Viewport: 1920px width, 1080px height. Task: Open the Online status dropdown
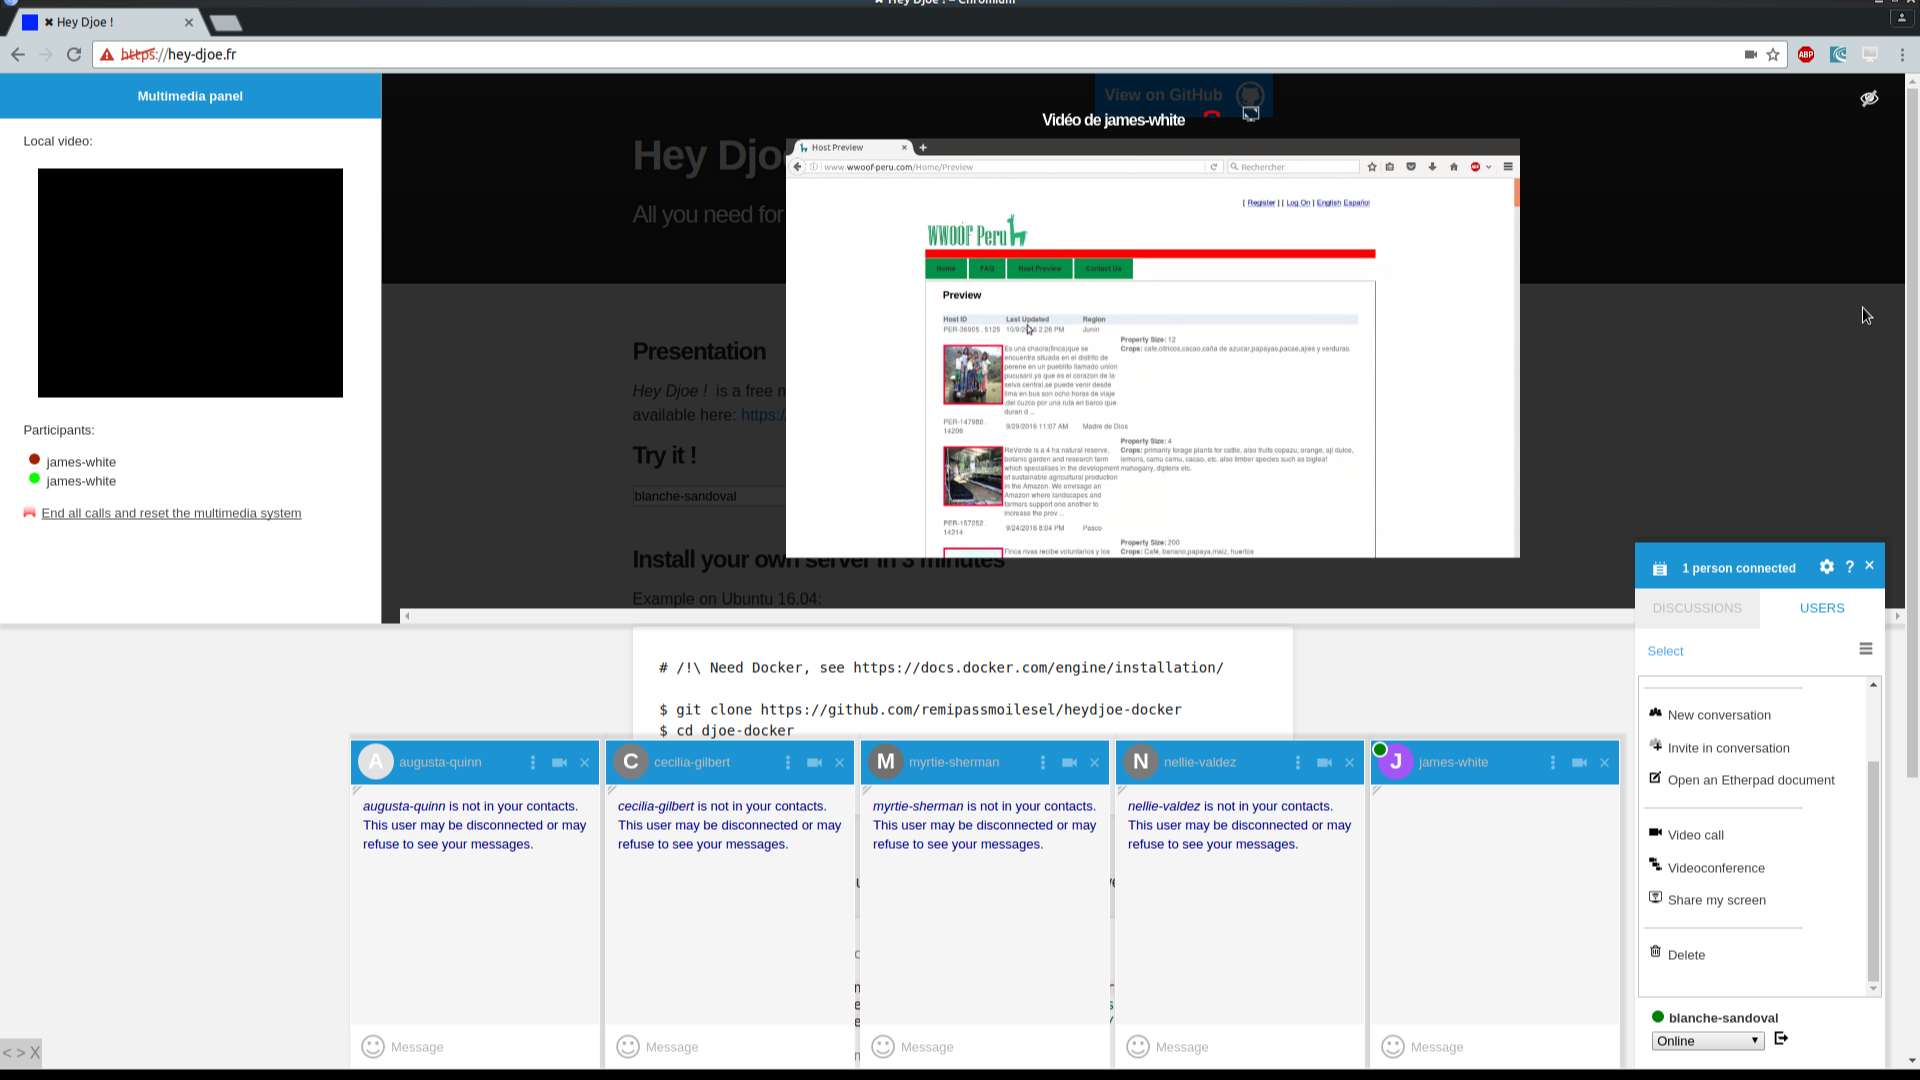click(x=1707, y=1041)
